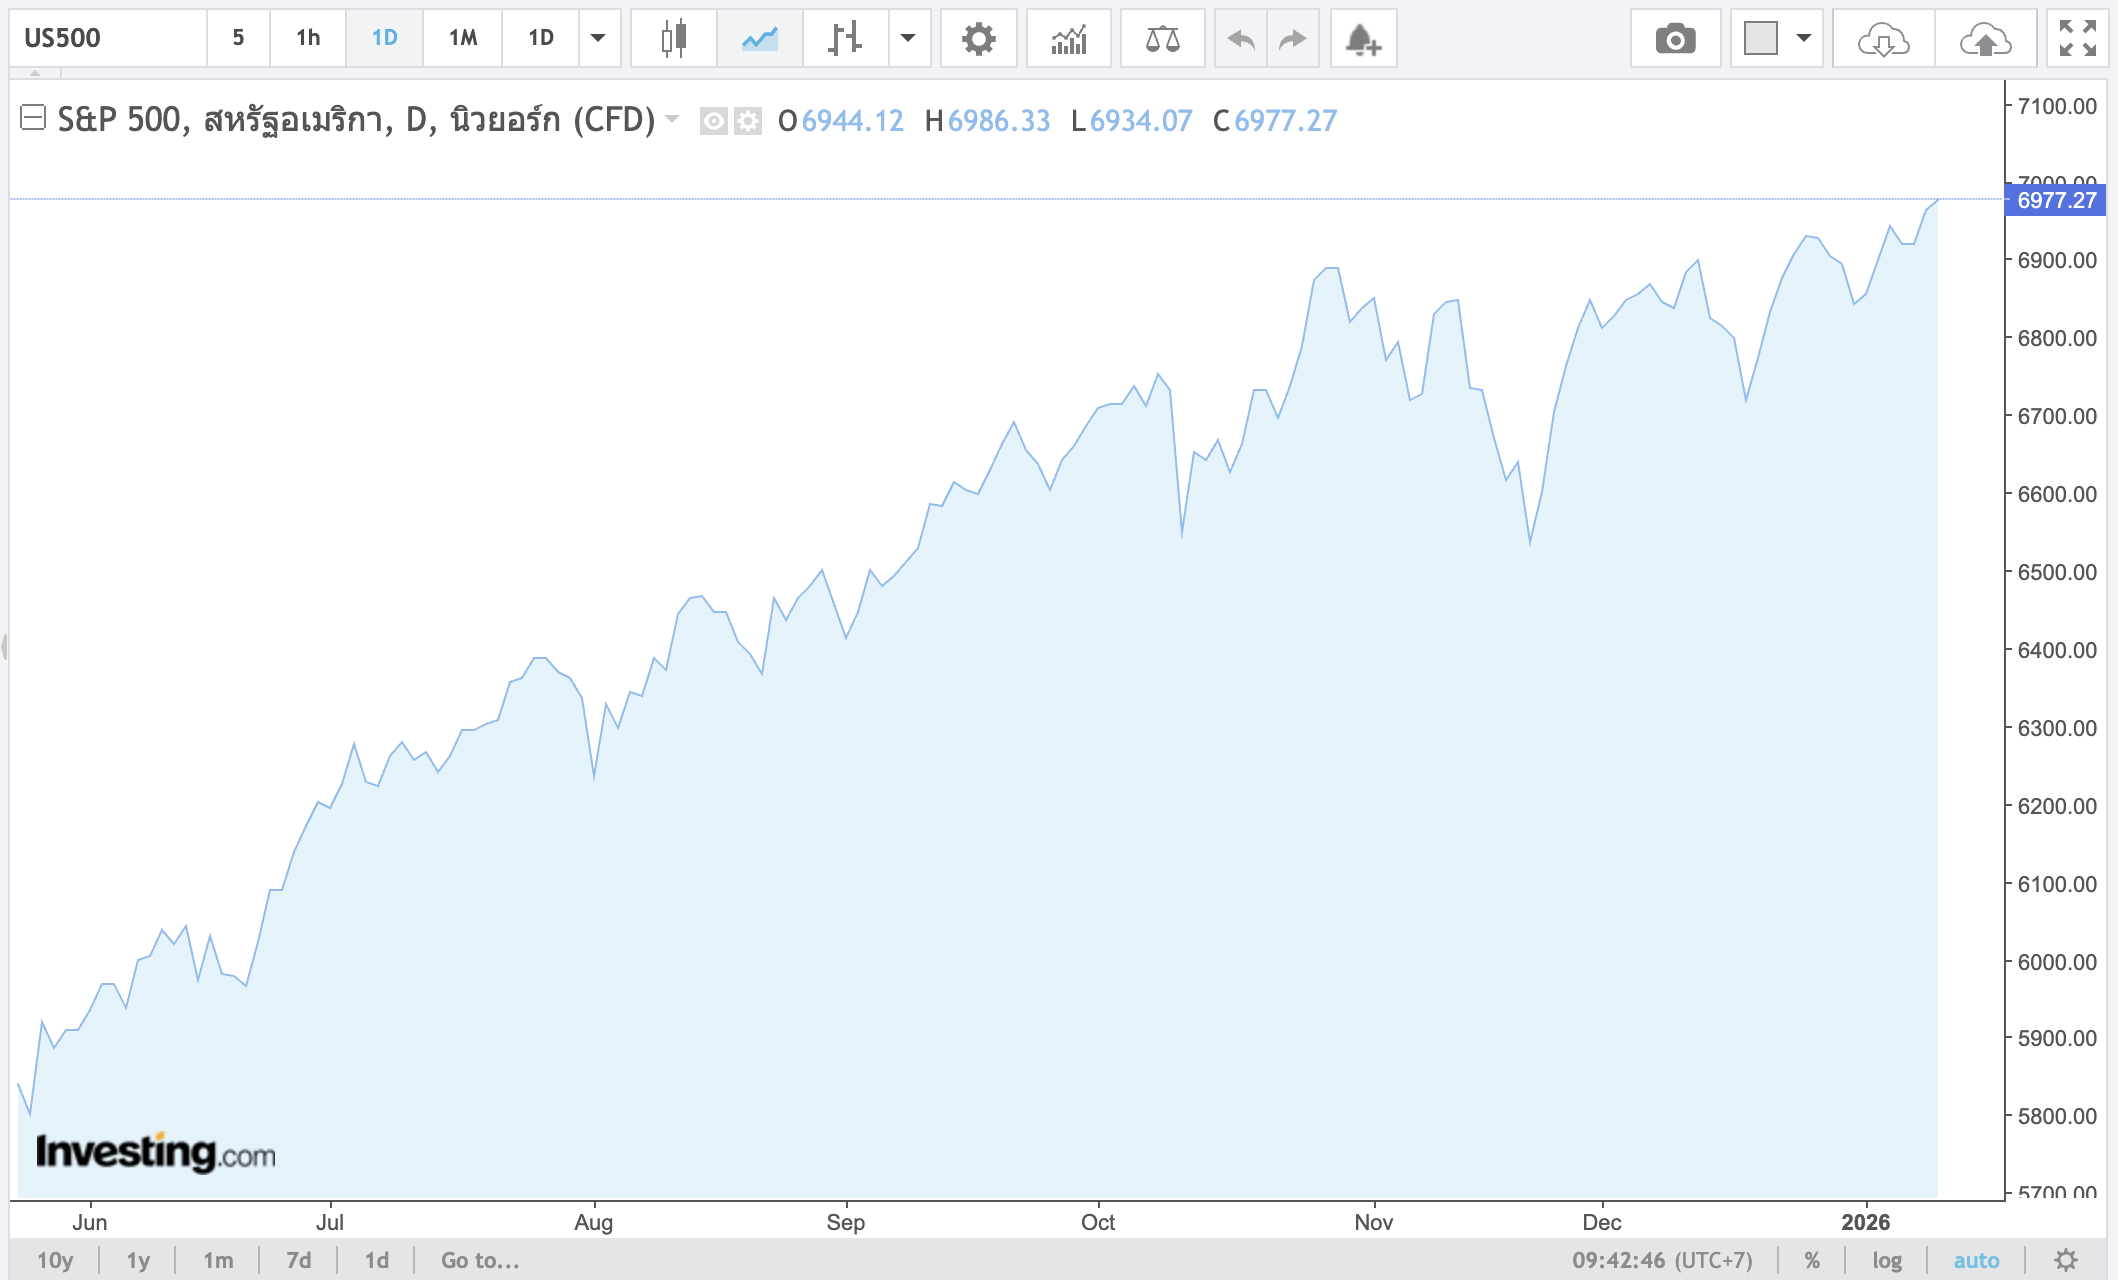Load chart layout with the cloud download icon
This screenshot has height=1280, width=2120.
(x=1883, y=39)
